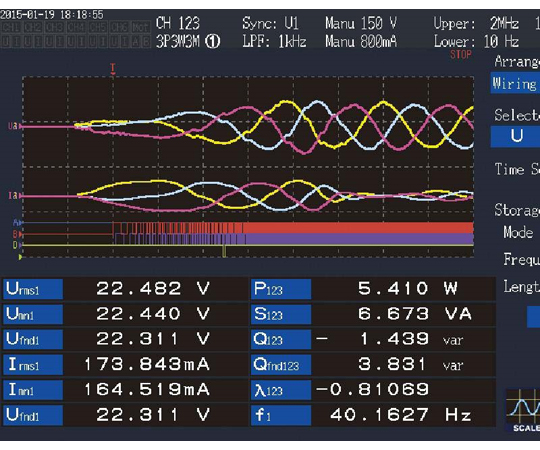Click the circled 1 wiring indicator

point(212,42)
